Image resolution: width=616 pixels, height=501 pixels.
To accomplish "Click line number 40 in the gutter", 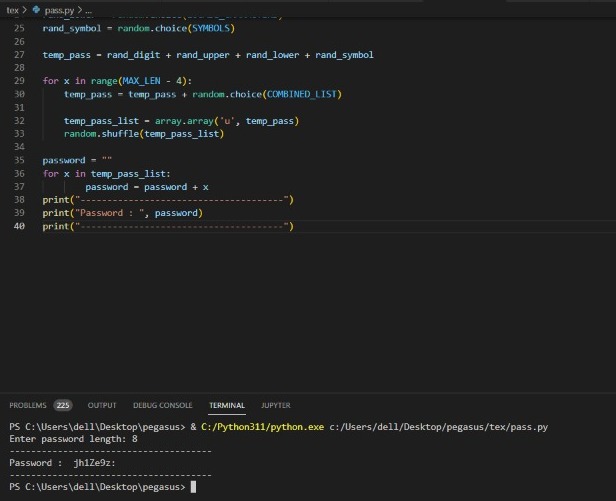I will (x=19, y=226).
